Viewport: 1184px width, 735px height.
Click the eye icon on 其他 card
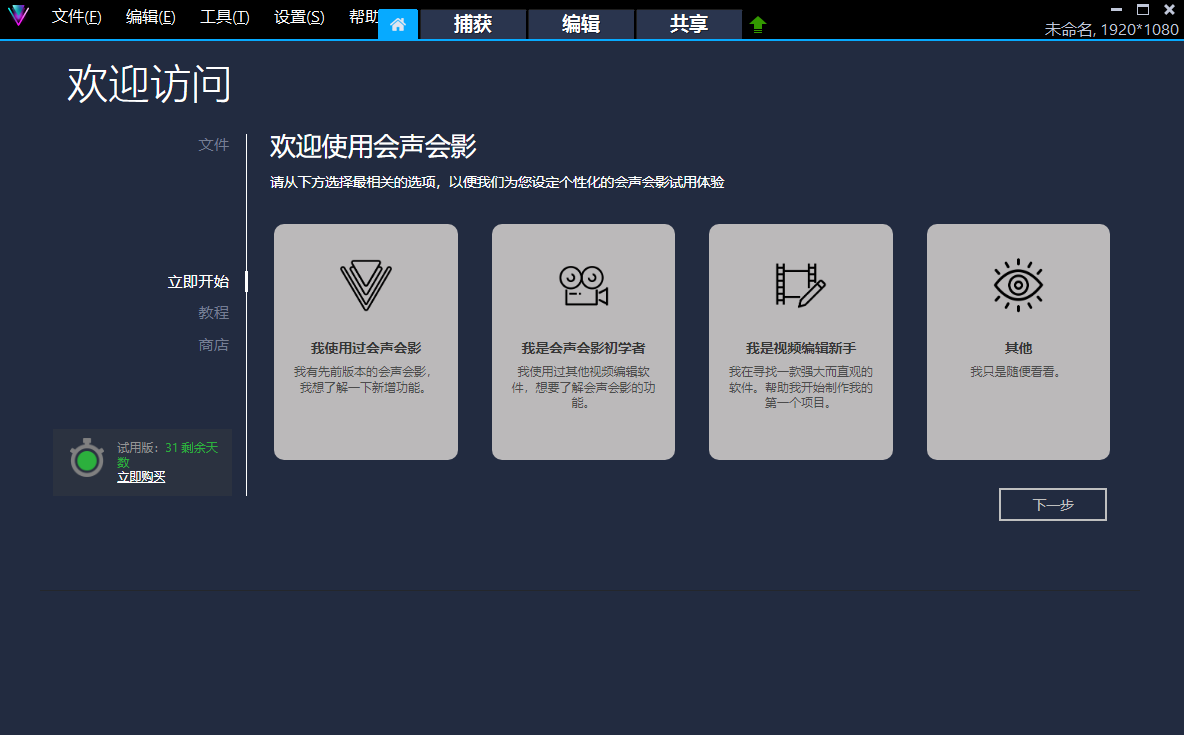click(x=1018, y=285)
